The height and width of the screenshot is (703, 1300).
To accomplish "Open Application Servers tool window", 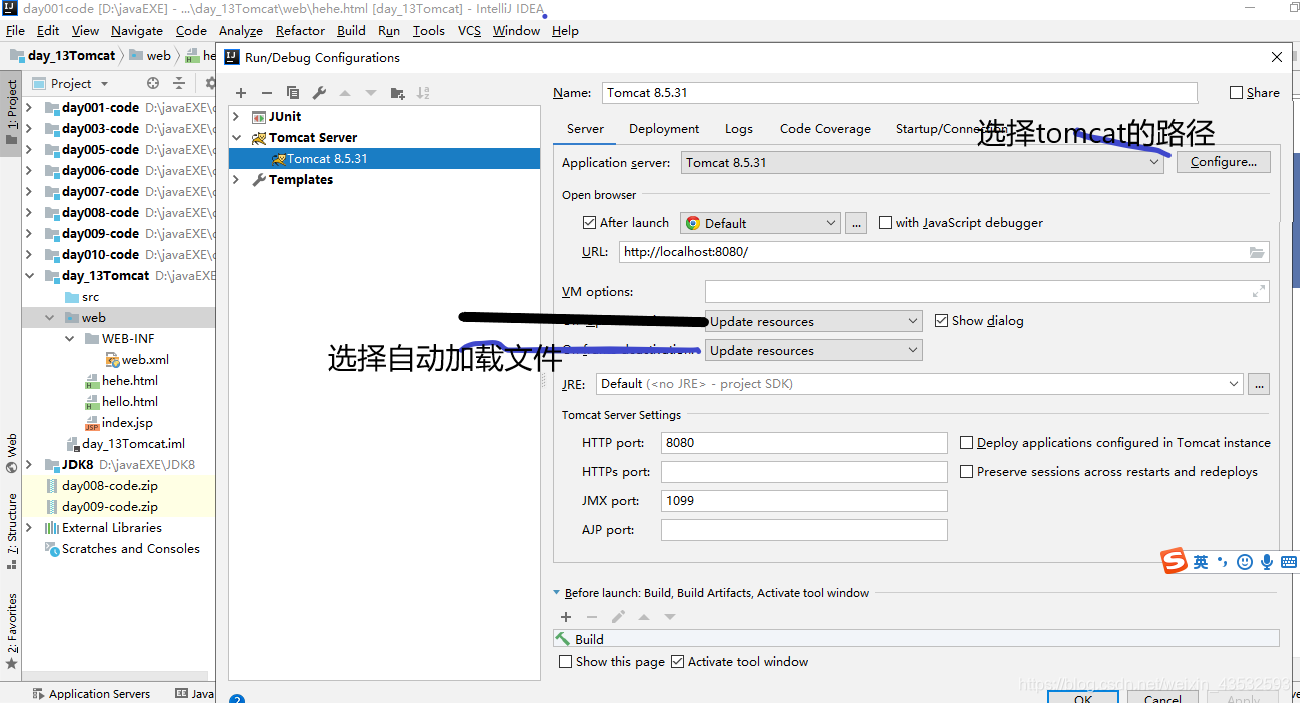I will tap(91, 694).
